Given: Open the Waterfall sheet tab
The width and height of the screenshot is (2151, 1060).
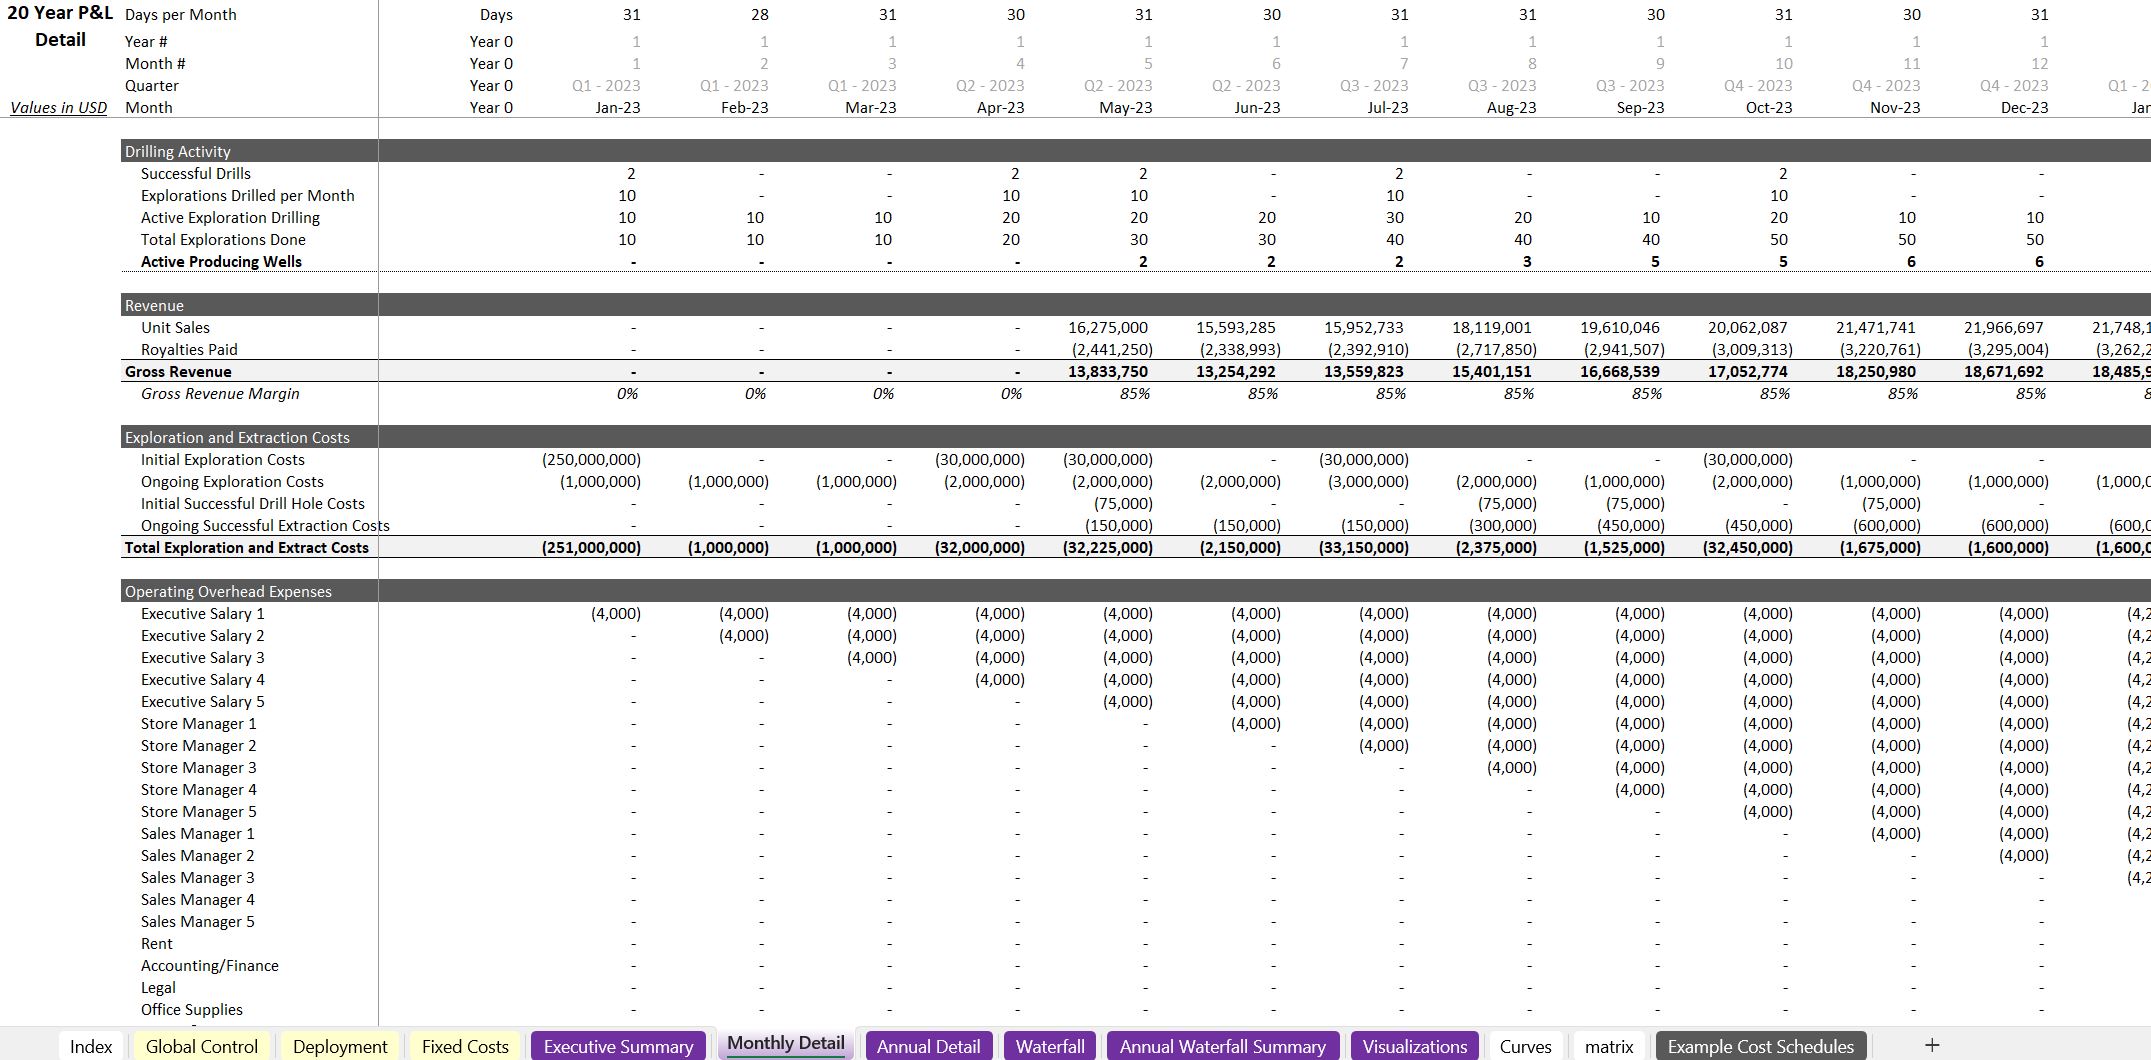Looking at the screenshot, I should [x=1049, y=1046].
